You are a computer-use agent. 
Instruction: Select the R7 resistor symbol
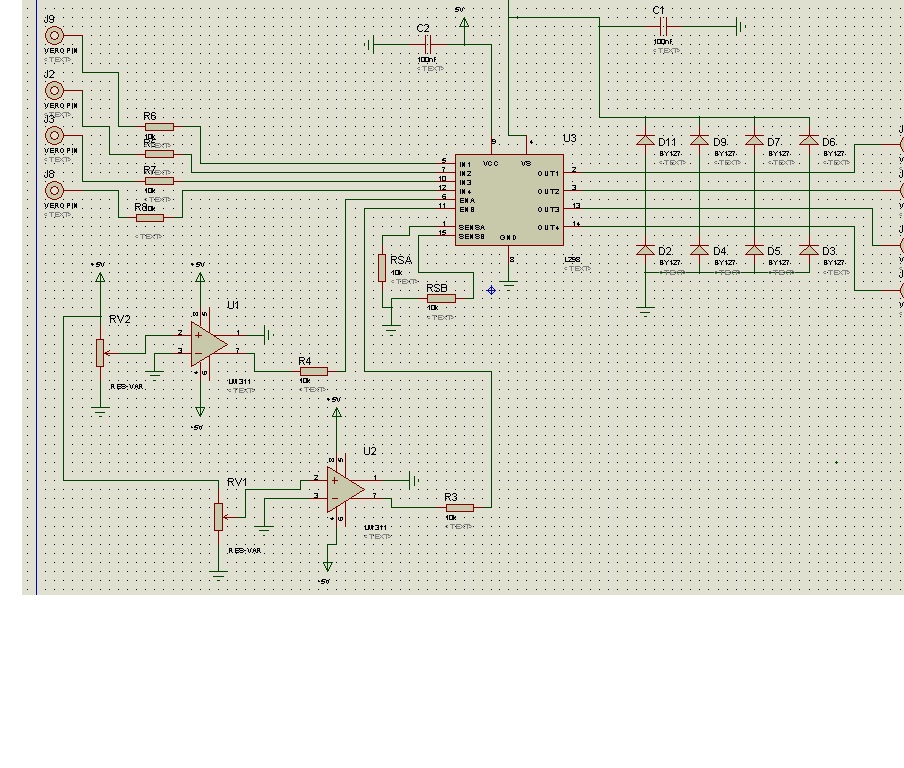pyautogui.click(x=159, y=181)
